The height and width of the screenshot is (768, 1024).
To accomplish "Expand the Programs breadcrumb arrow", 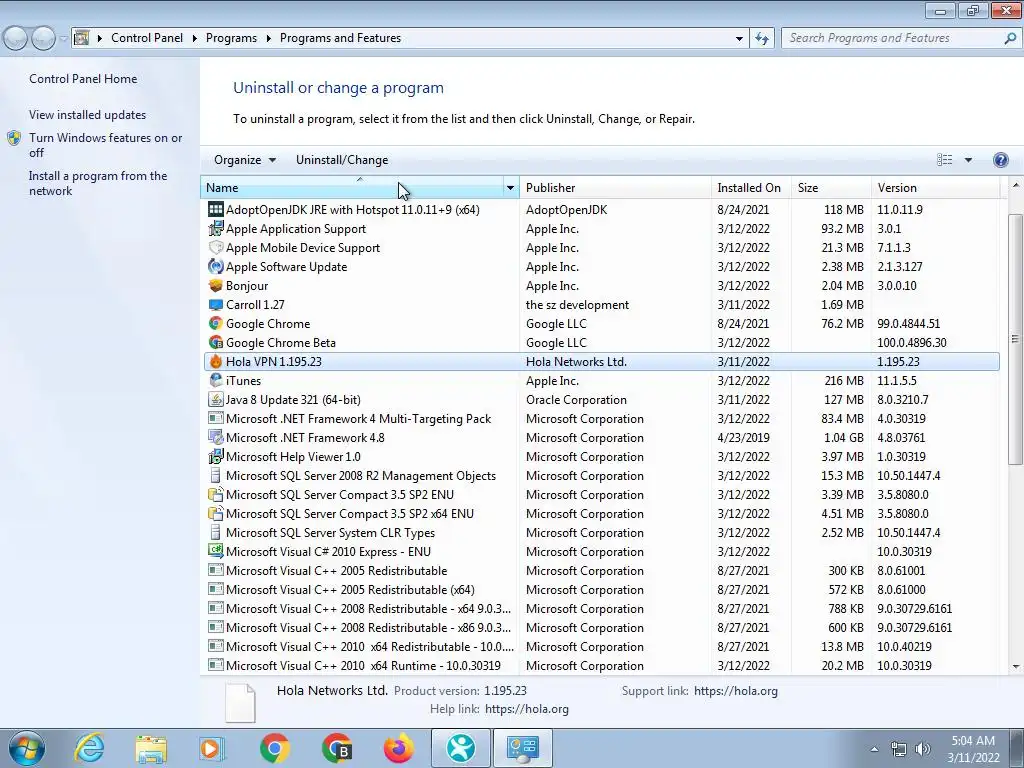I will (x=268, y=39).
